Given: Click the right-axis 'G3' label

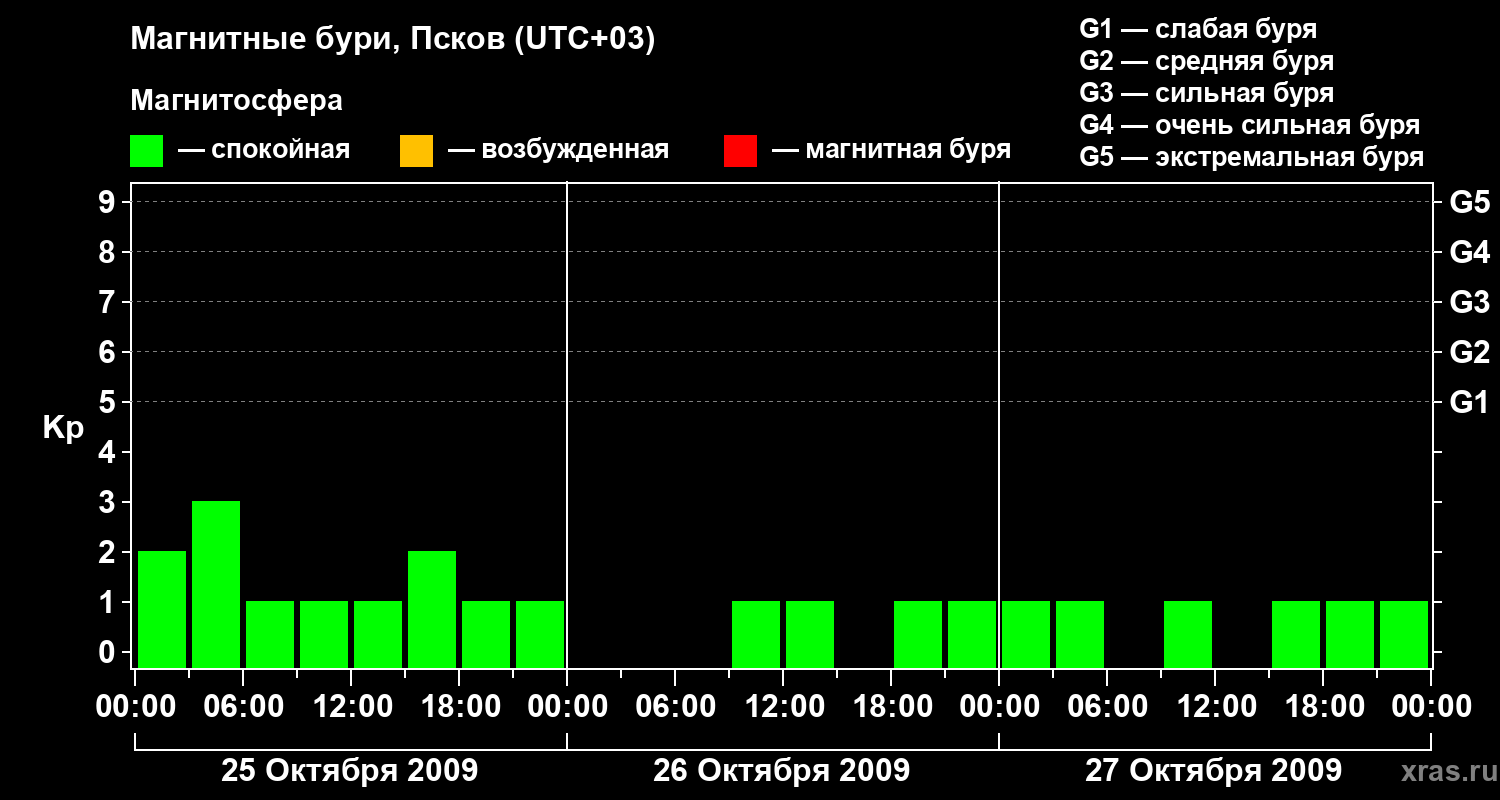Looking at the screenshot, I should click(x=1469, y=302).
